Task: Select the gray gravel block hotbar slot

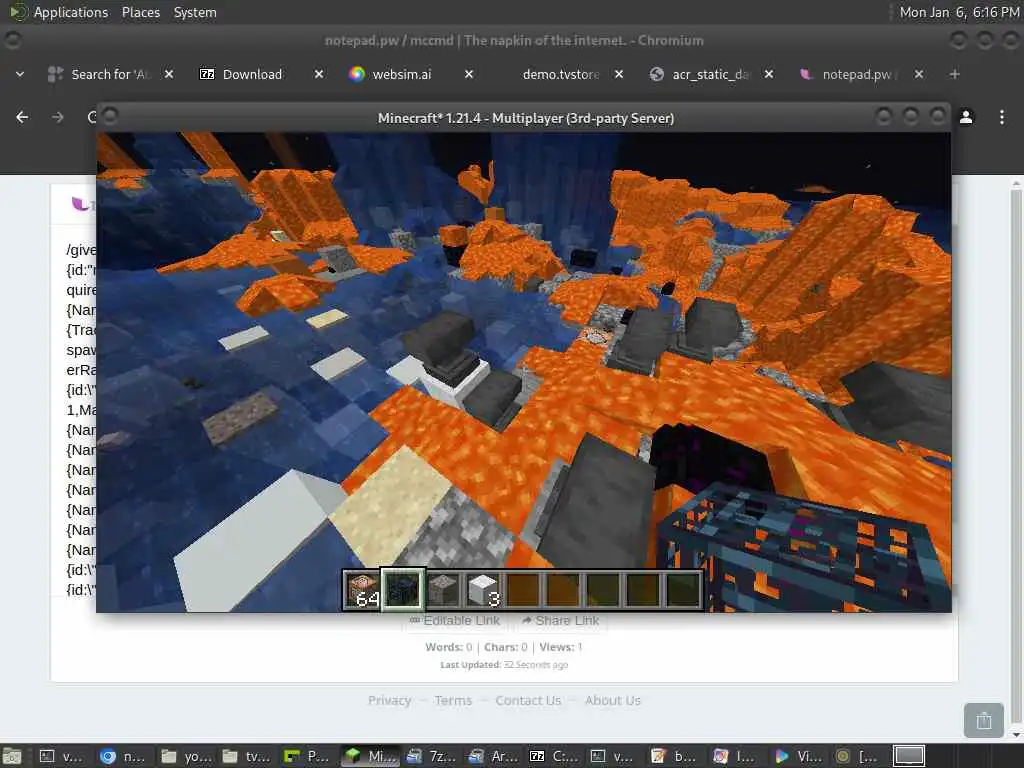Action: pyautogui.click(x=443, y=589)
